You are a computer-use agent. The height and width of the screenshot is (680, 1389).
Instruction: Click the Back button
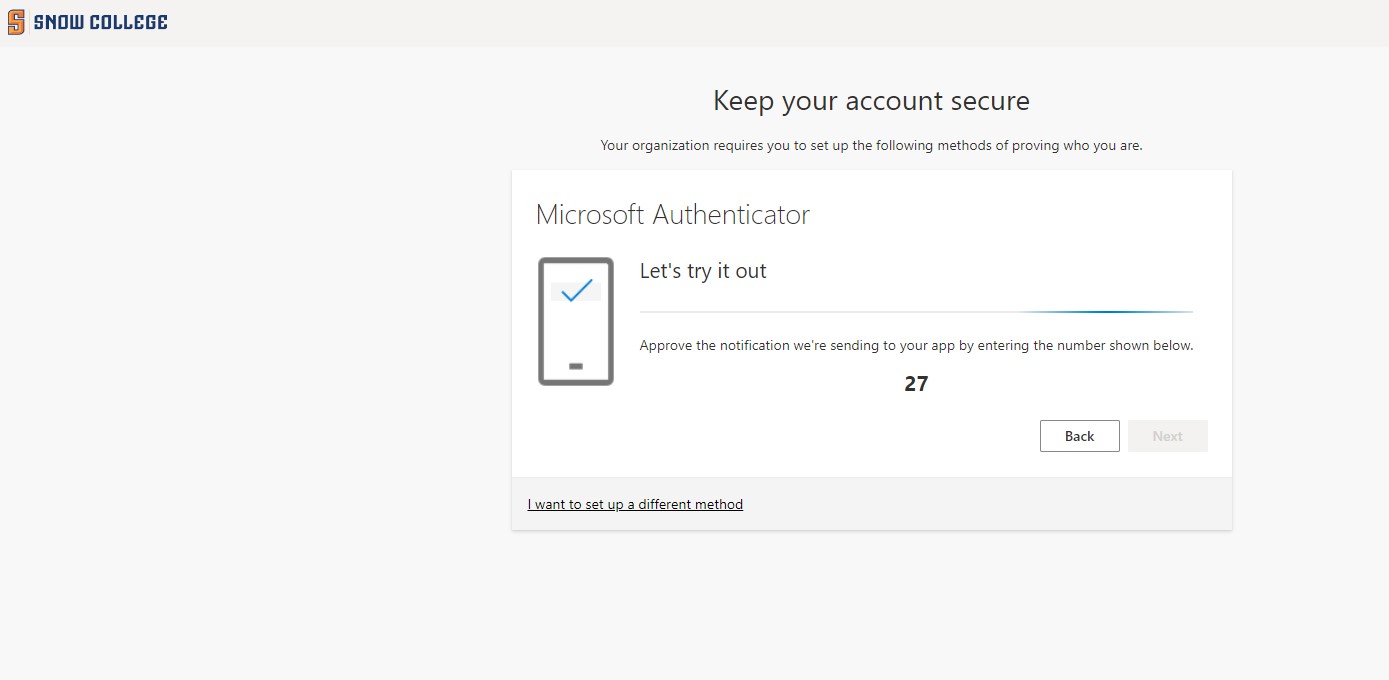tap(1079, 436)
